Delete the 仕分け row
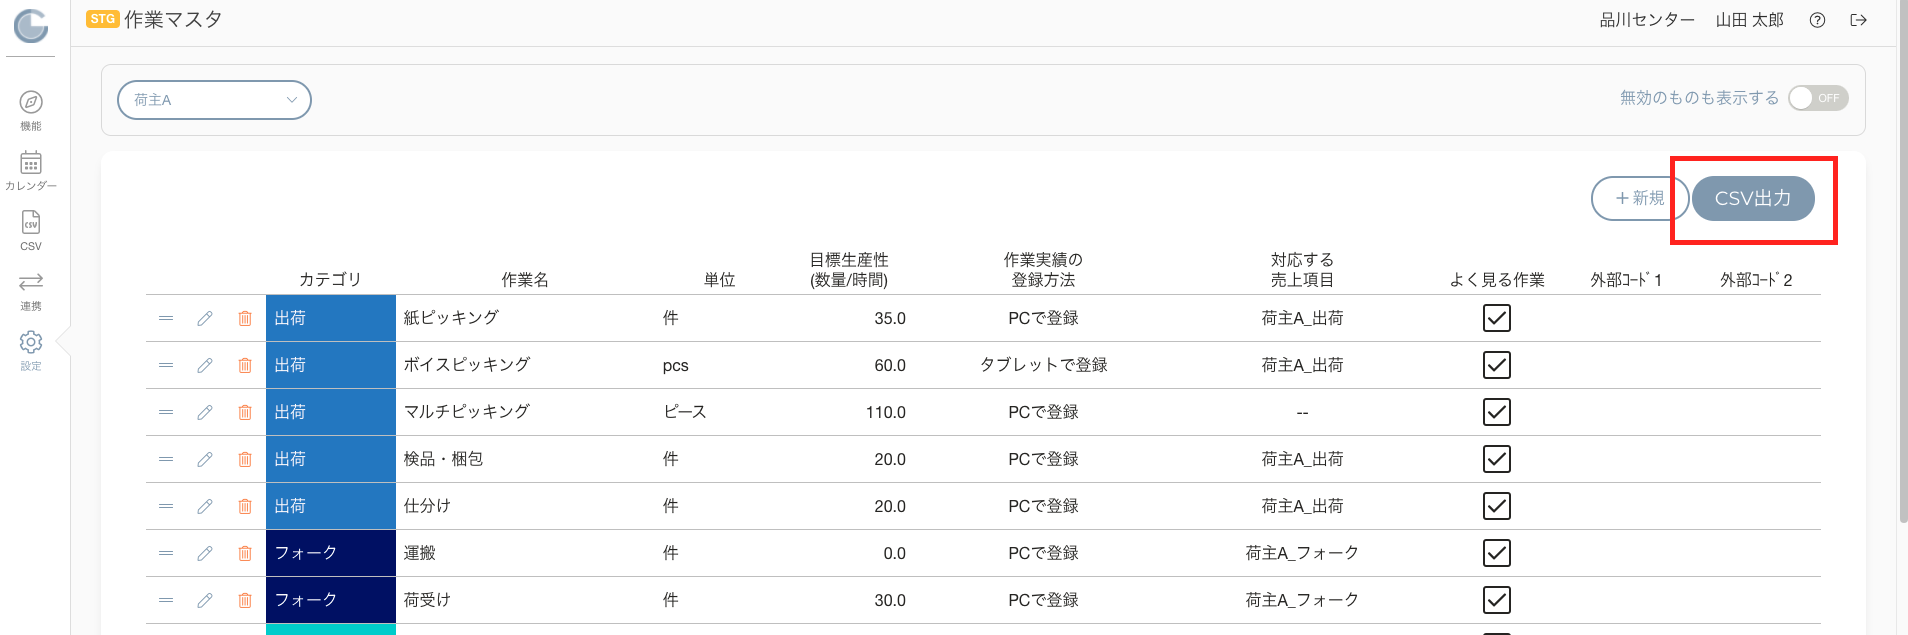This screenshot has width=1908, height=635. tap(245, 506)
